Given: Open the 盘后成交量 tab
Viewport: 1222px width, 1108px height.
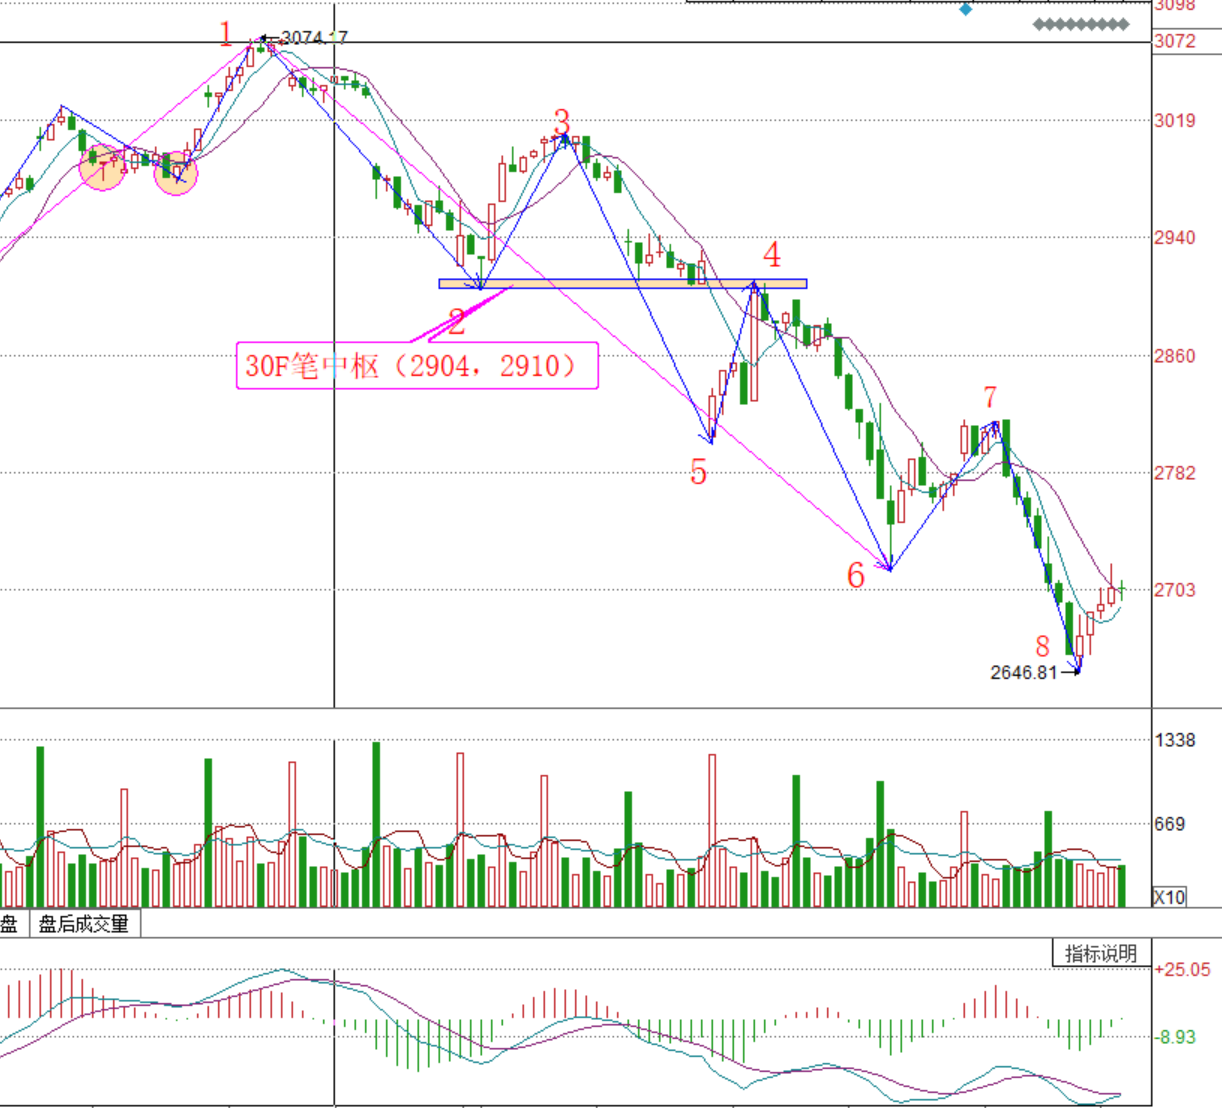Looking at the screenshot, I should point(84,924).
